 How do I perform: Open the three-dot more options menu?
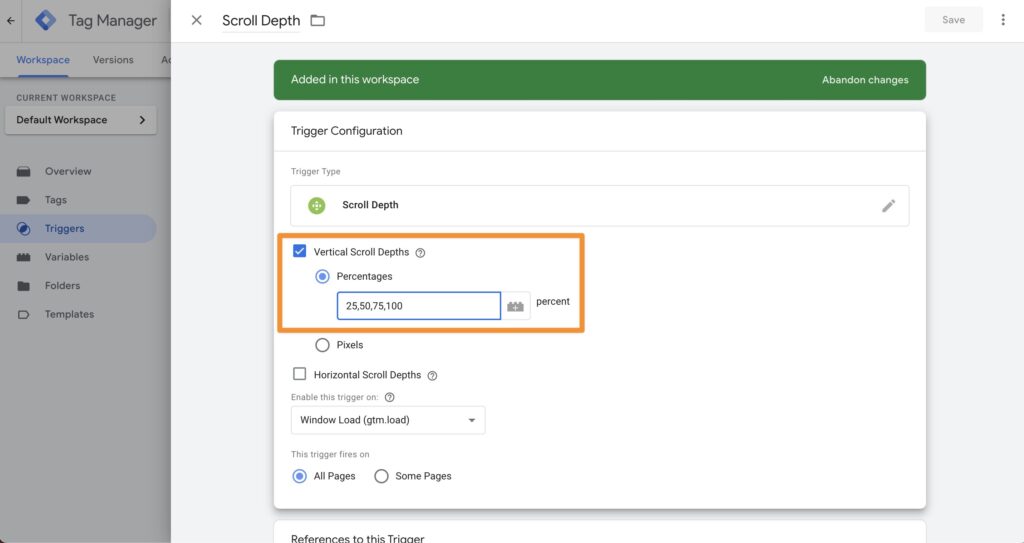[1003, 20]
